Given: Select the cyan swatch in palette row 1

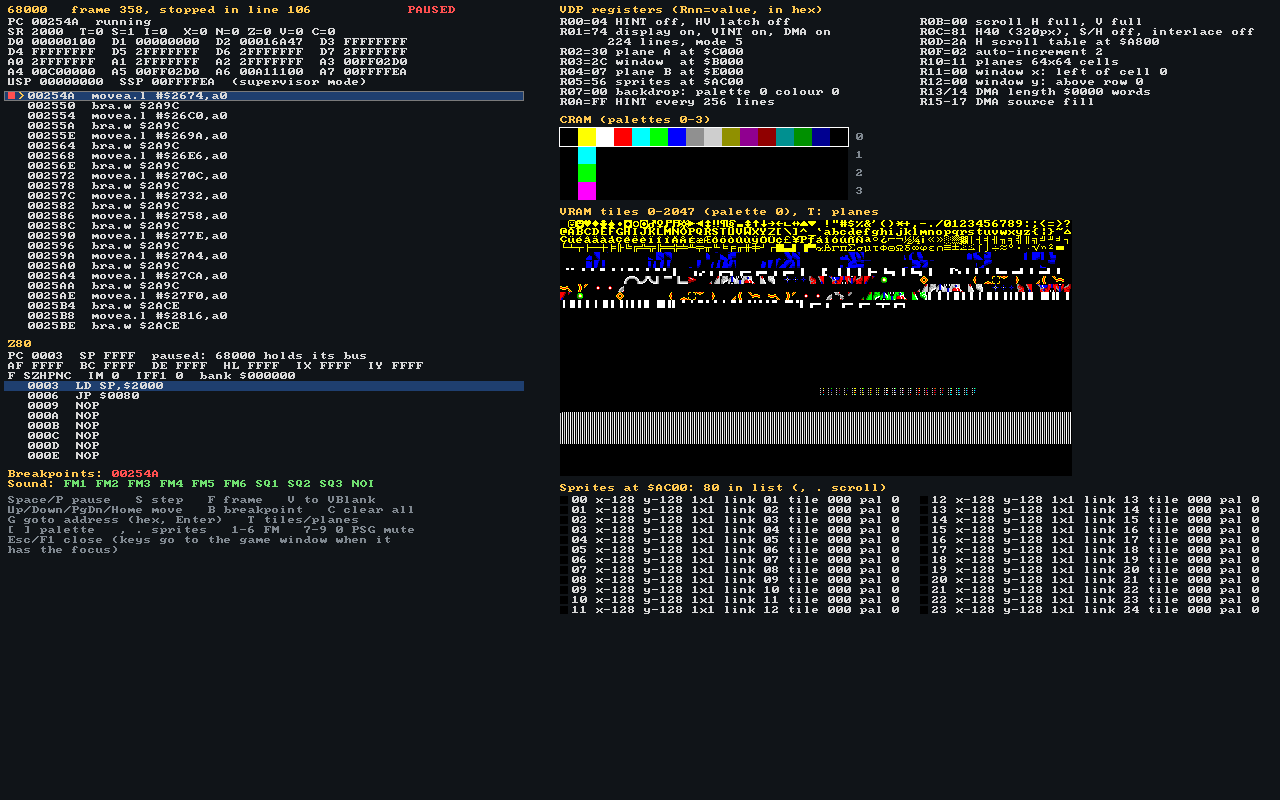Looking at the screenshot, I should click(x=587, y=155).
